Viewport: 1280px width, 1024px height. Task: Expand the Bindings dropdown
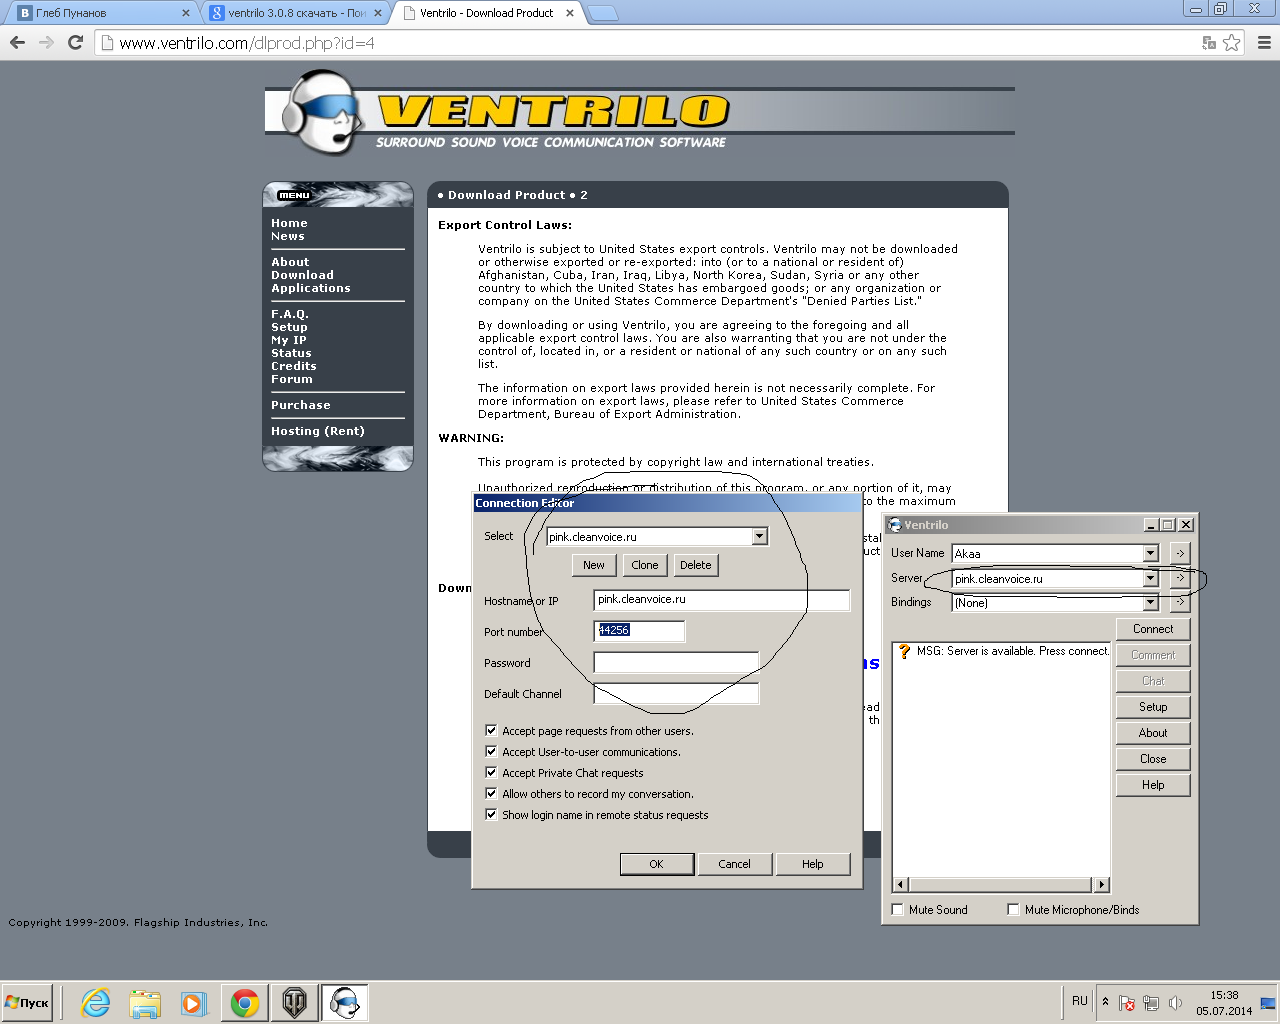[1150, 602]
